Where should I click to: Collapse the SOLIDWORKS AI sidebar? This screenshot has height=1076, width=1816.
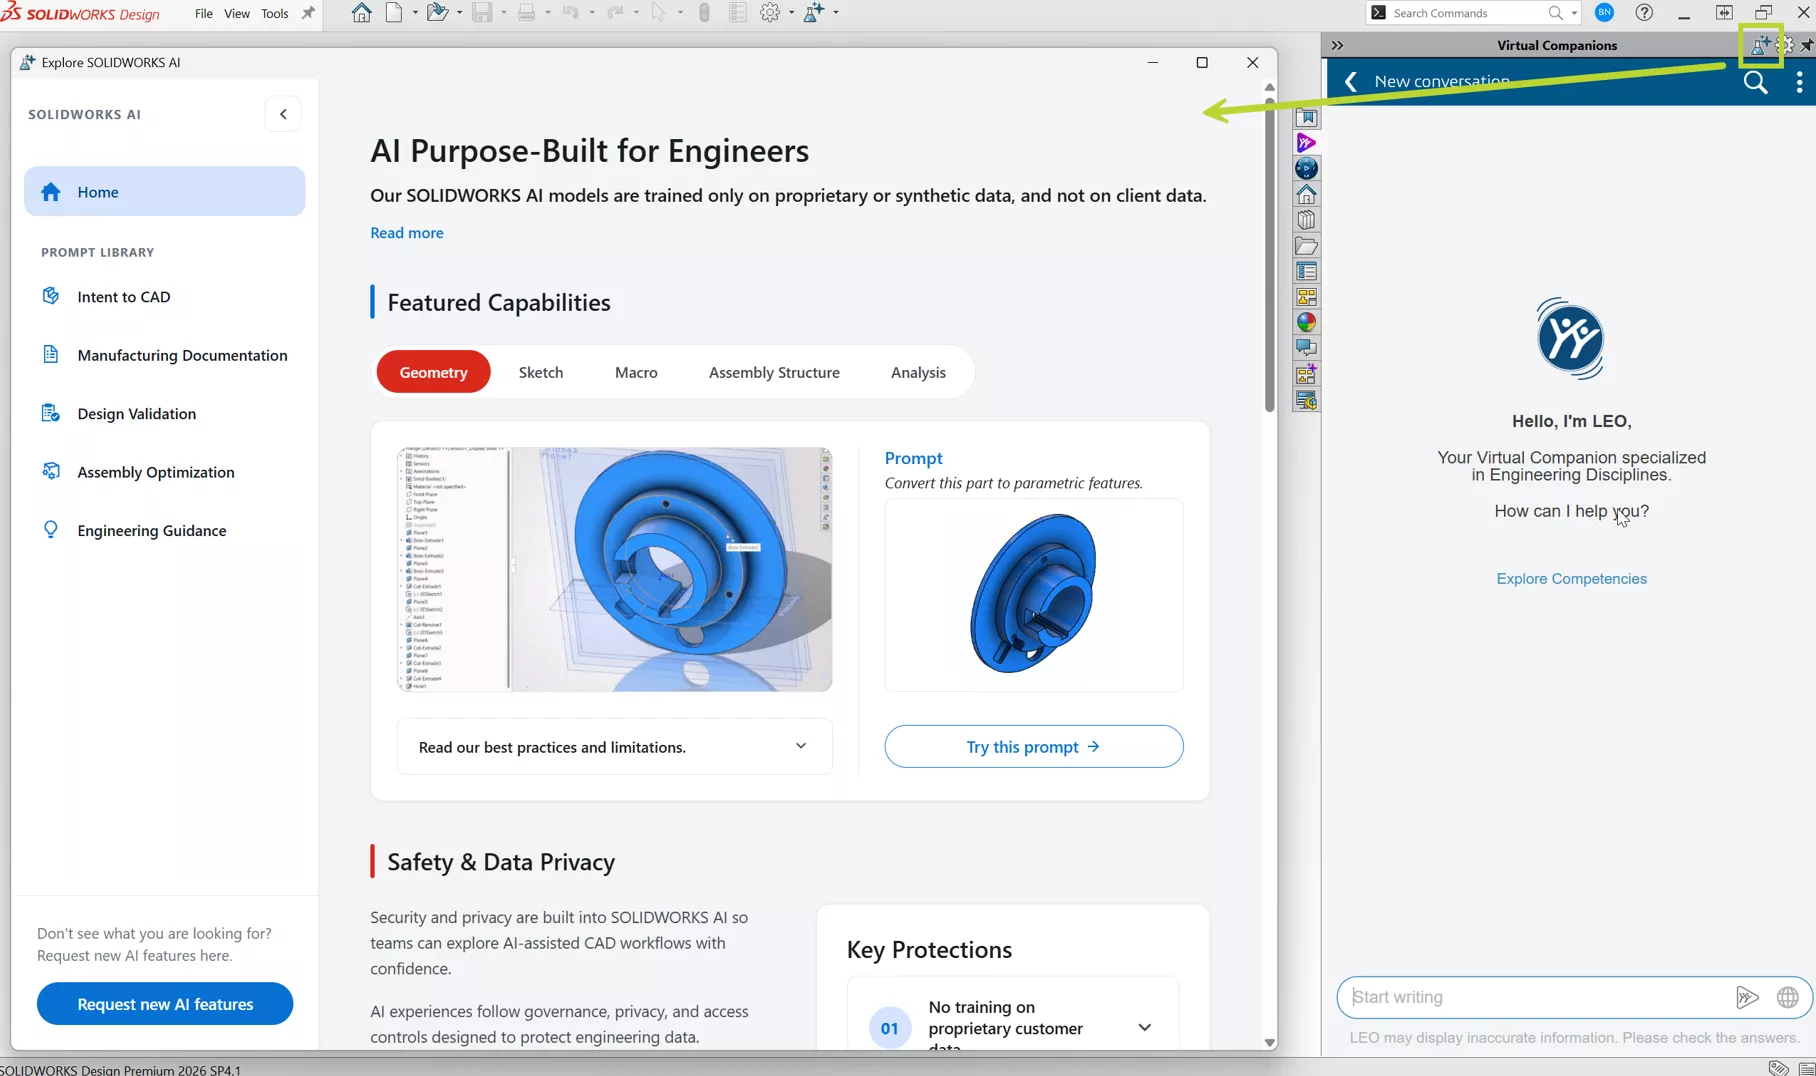click(x=283, y=114)
